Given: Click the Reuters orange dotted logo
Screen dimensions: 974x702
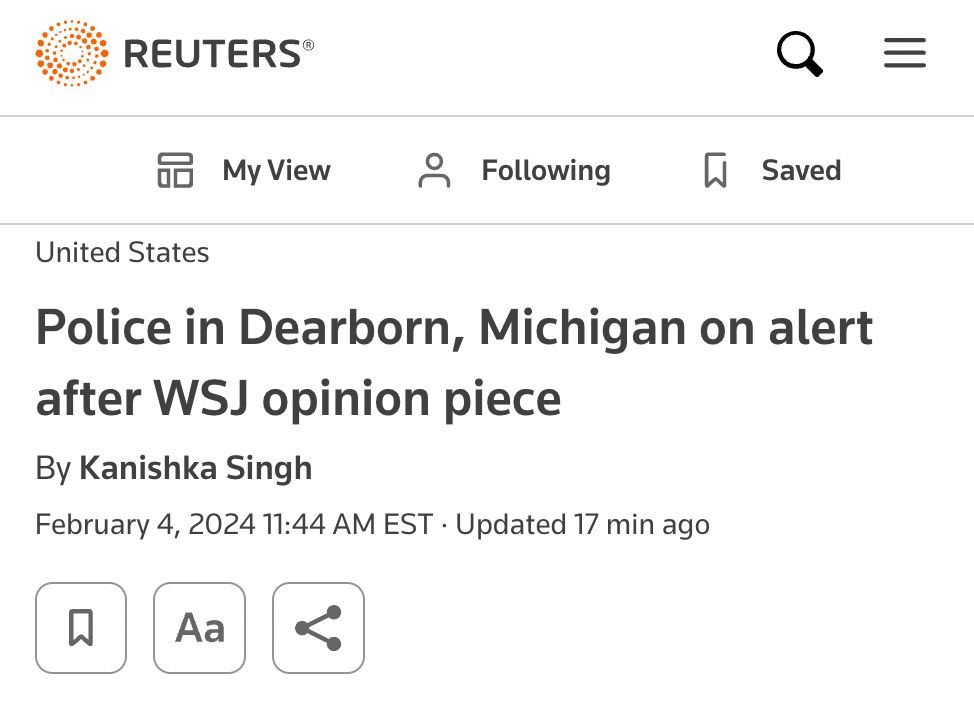Looking at the screenshot, I should (72, 52).
